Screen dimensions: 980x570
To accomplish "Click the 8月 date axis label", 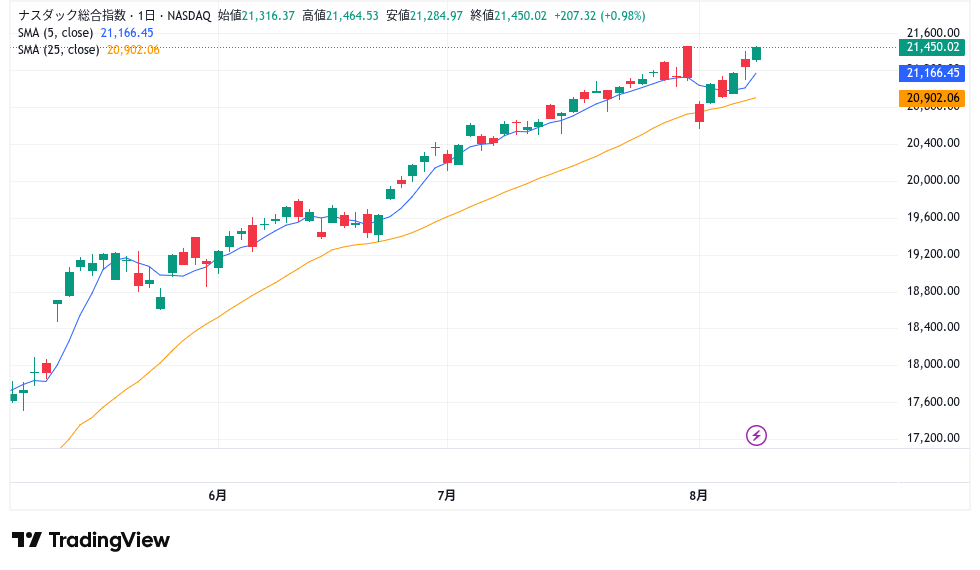I will (x=698, y=496).
